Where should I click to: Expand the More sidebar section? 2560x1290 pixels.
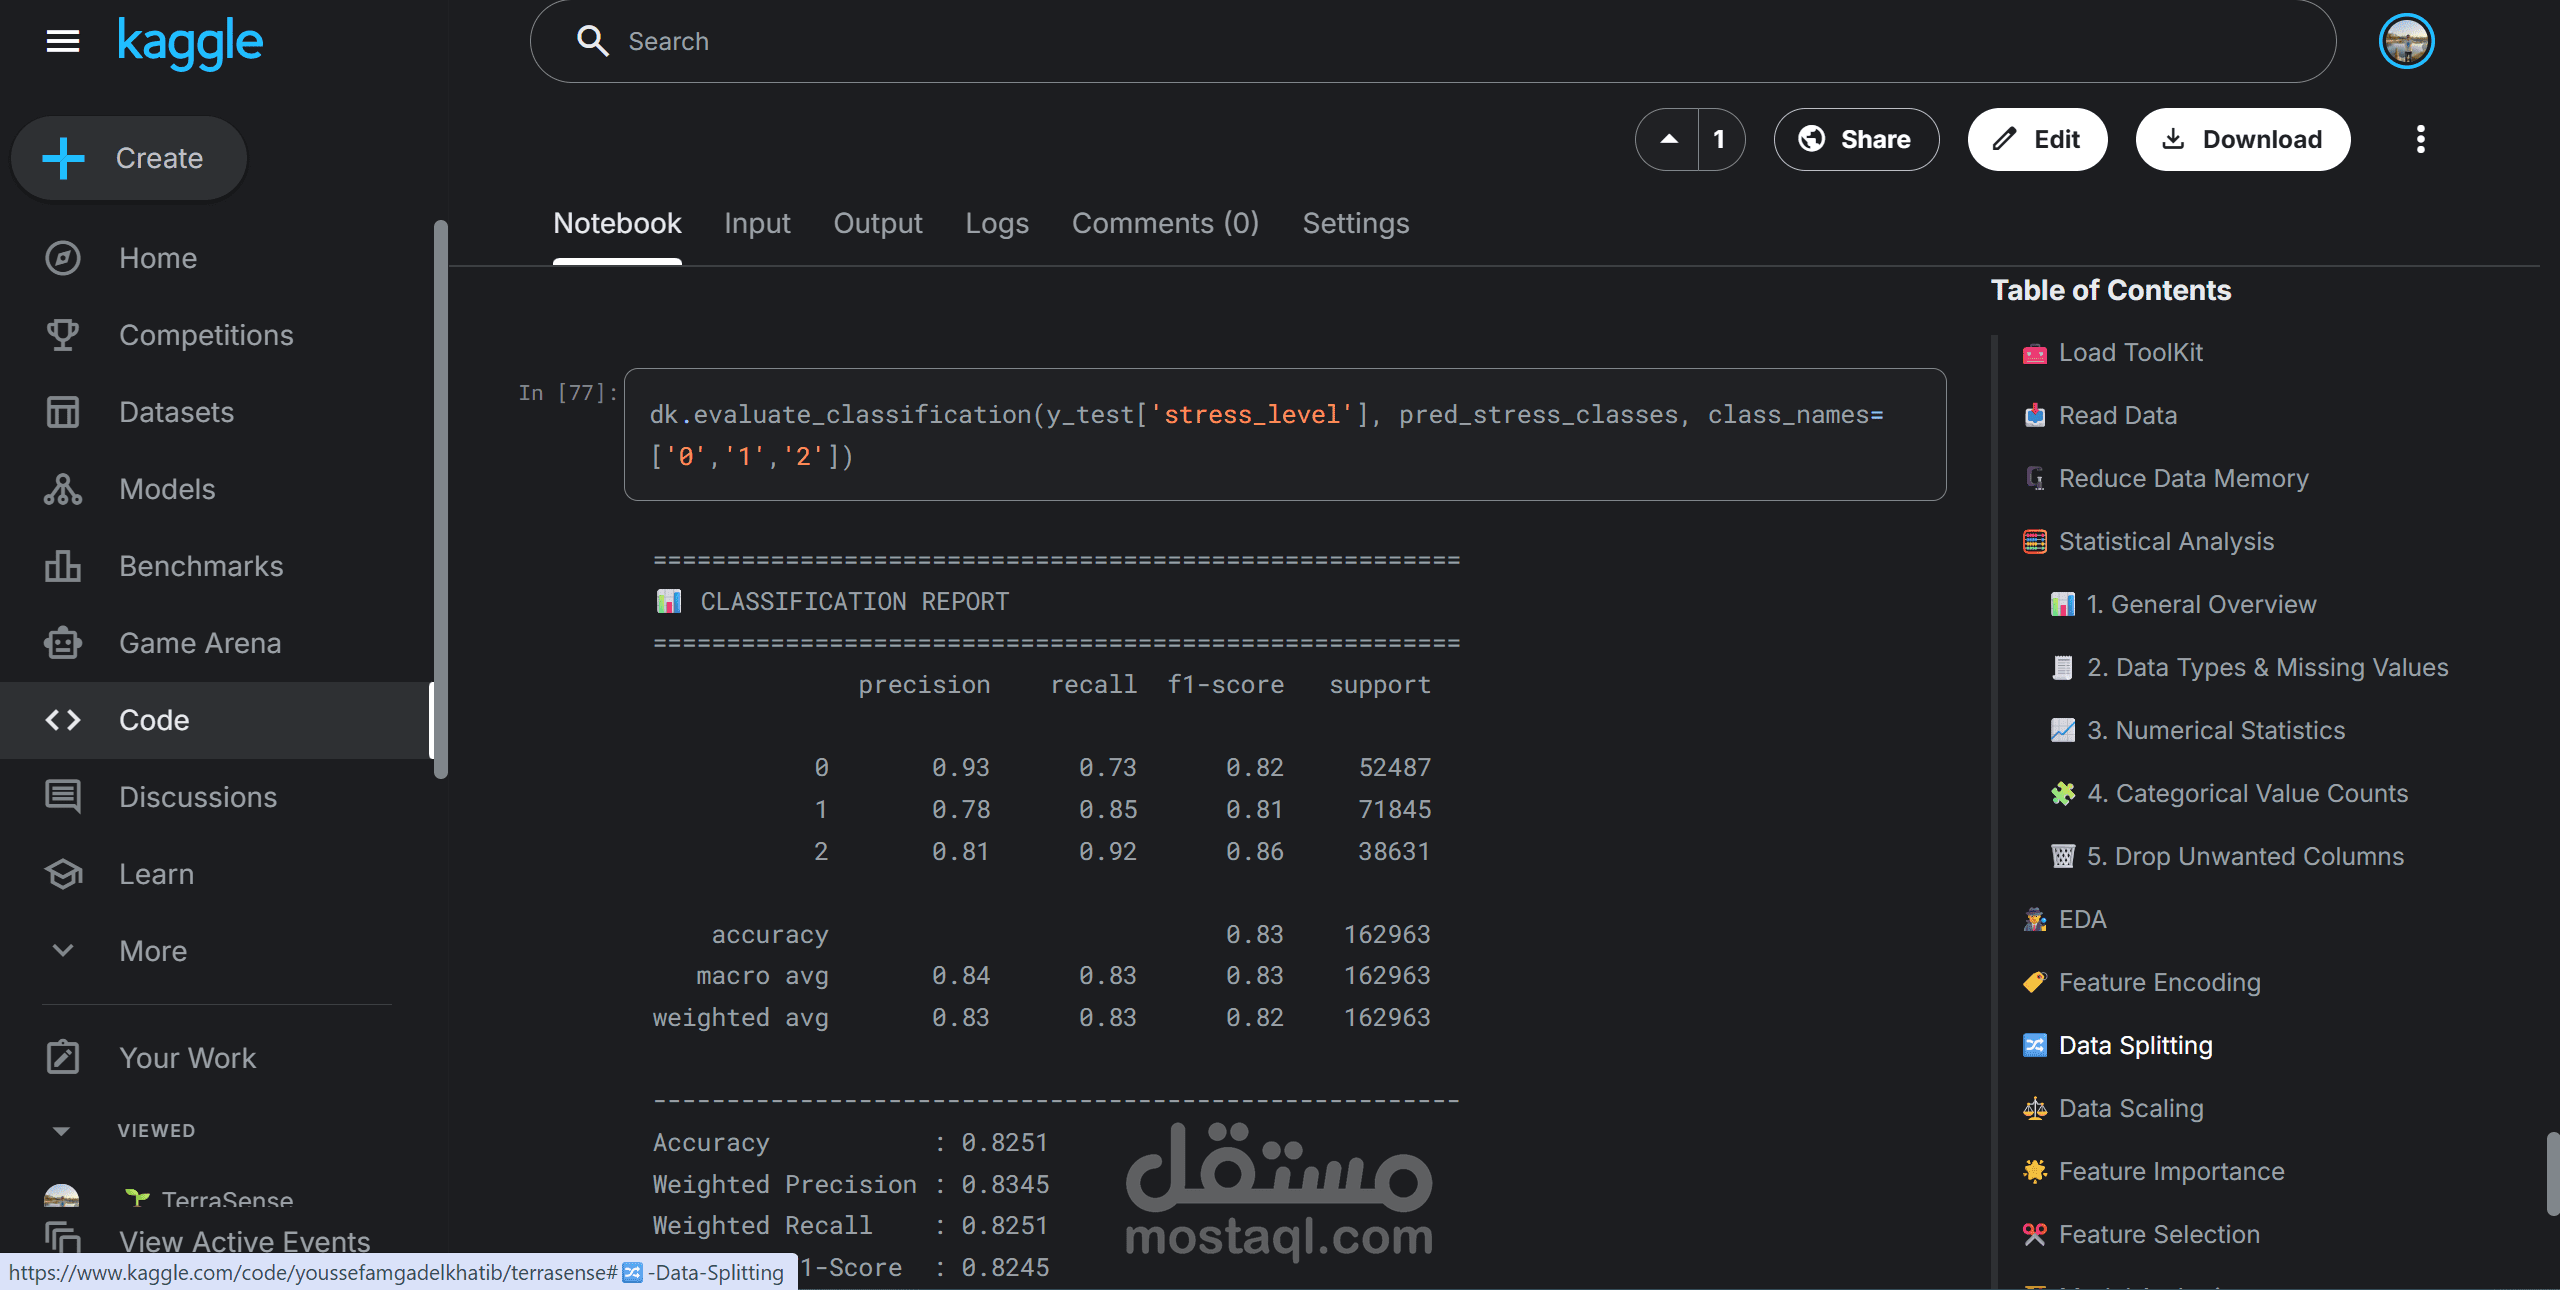click(x=62, y=951)
